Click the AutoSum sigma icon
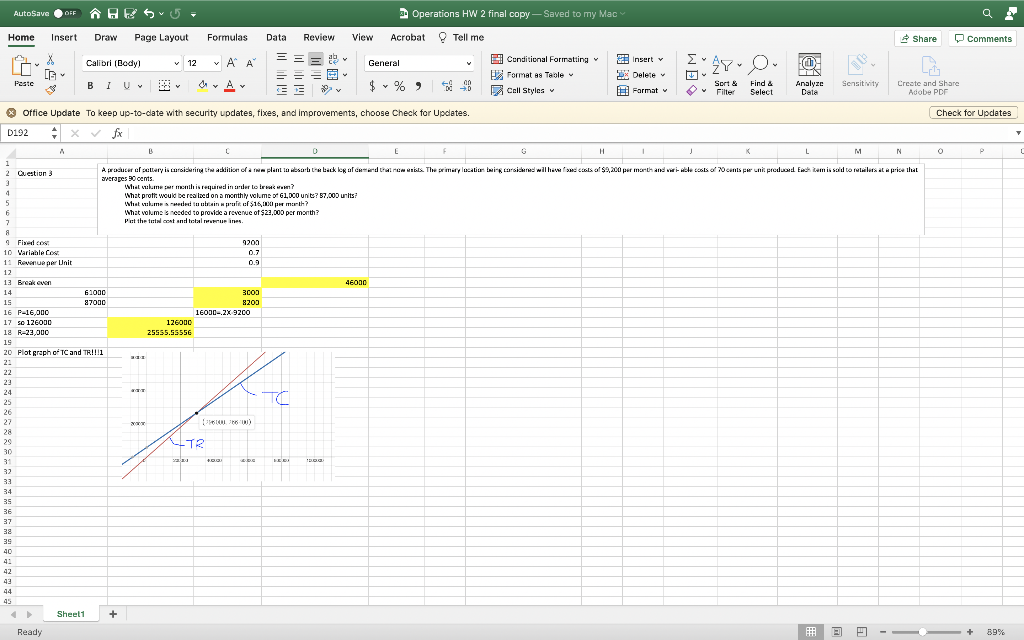1024x640 pixels. click(x=692, y=59)
